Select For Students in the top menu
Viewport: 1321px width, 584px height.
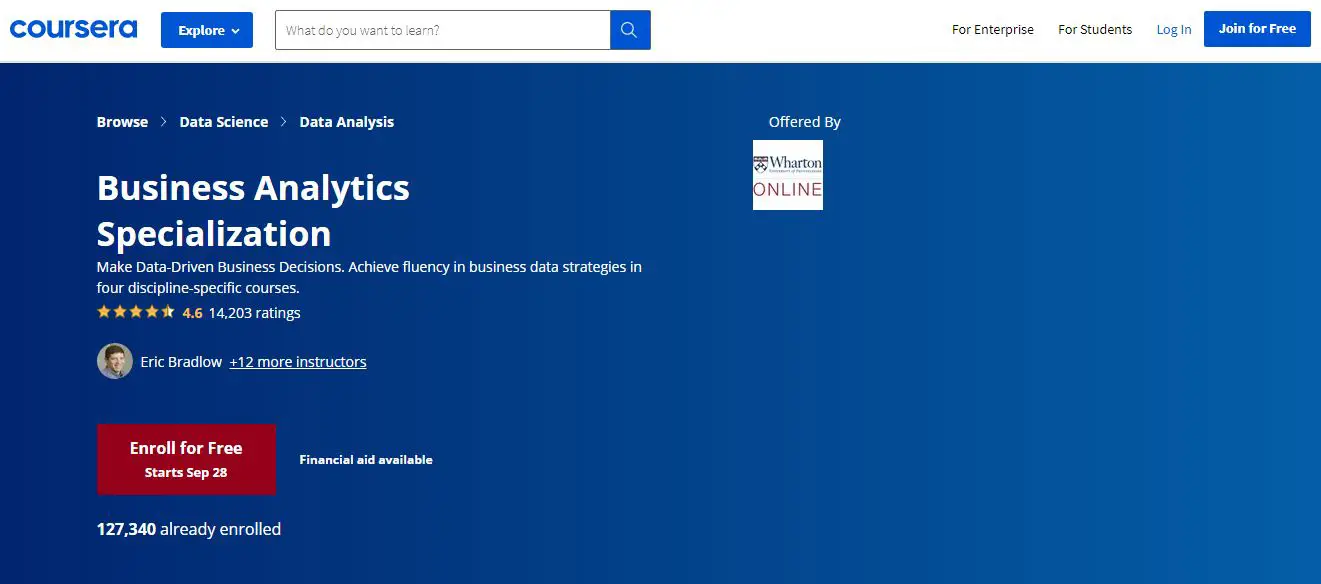click(1094, 30)
